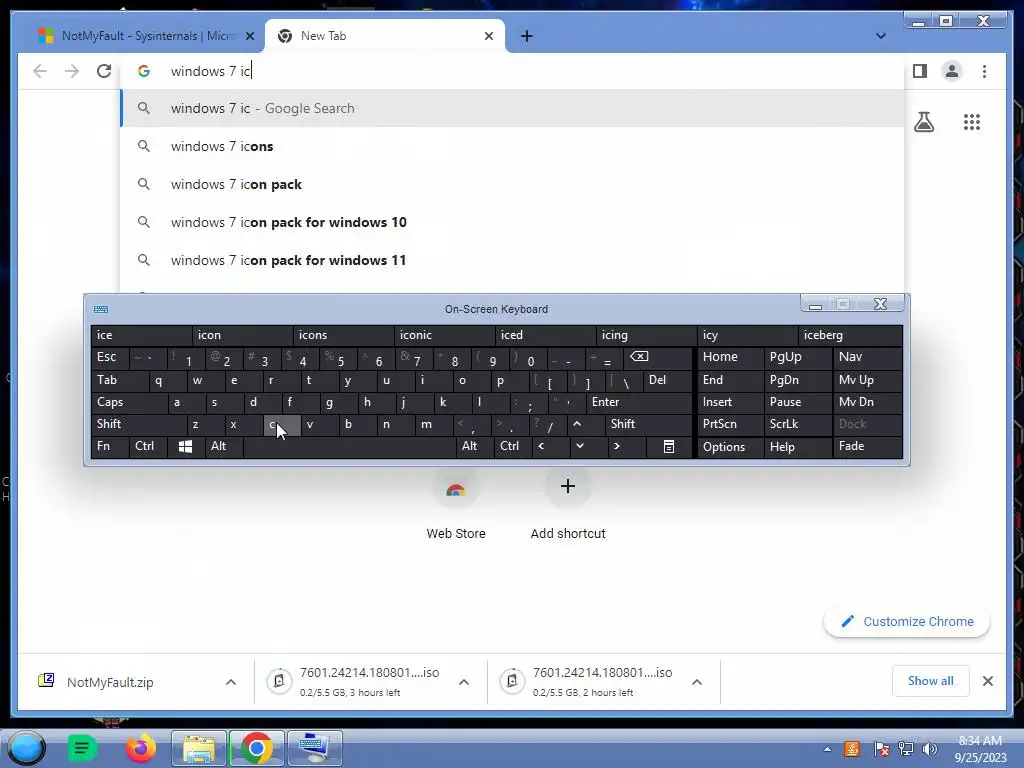Viewport: 1024px width, 768px height.
Task: Toggle the Caps key
Action: tap(129, 402)
